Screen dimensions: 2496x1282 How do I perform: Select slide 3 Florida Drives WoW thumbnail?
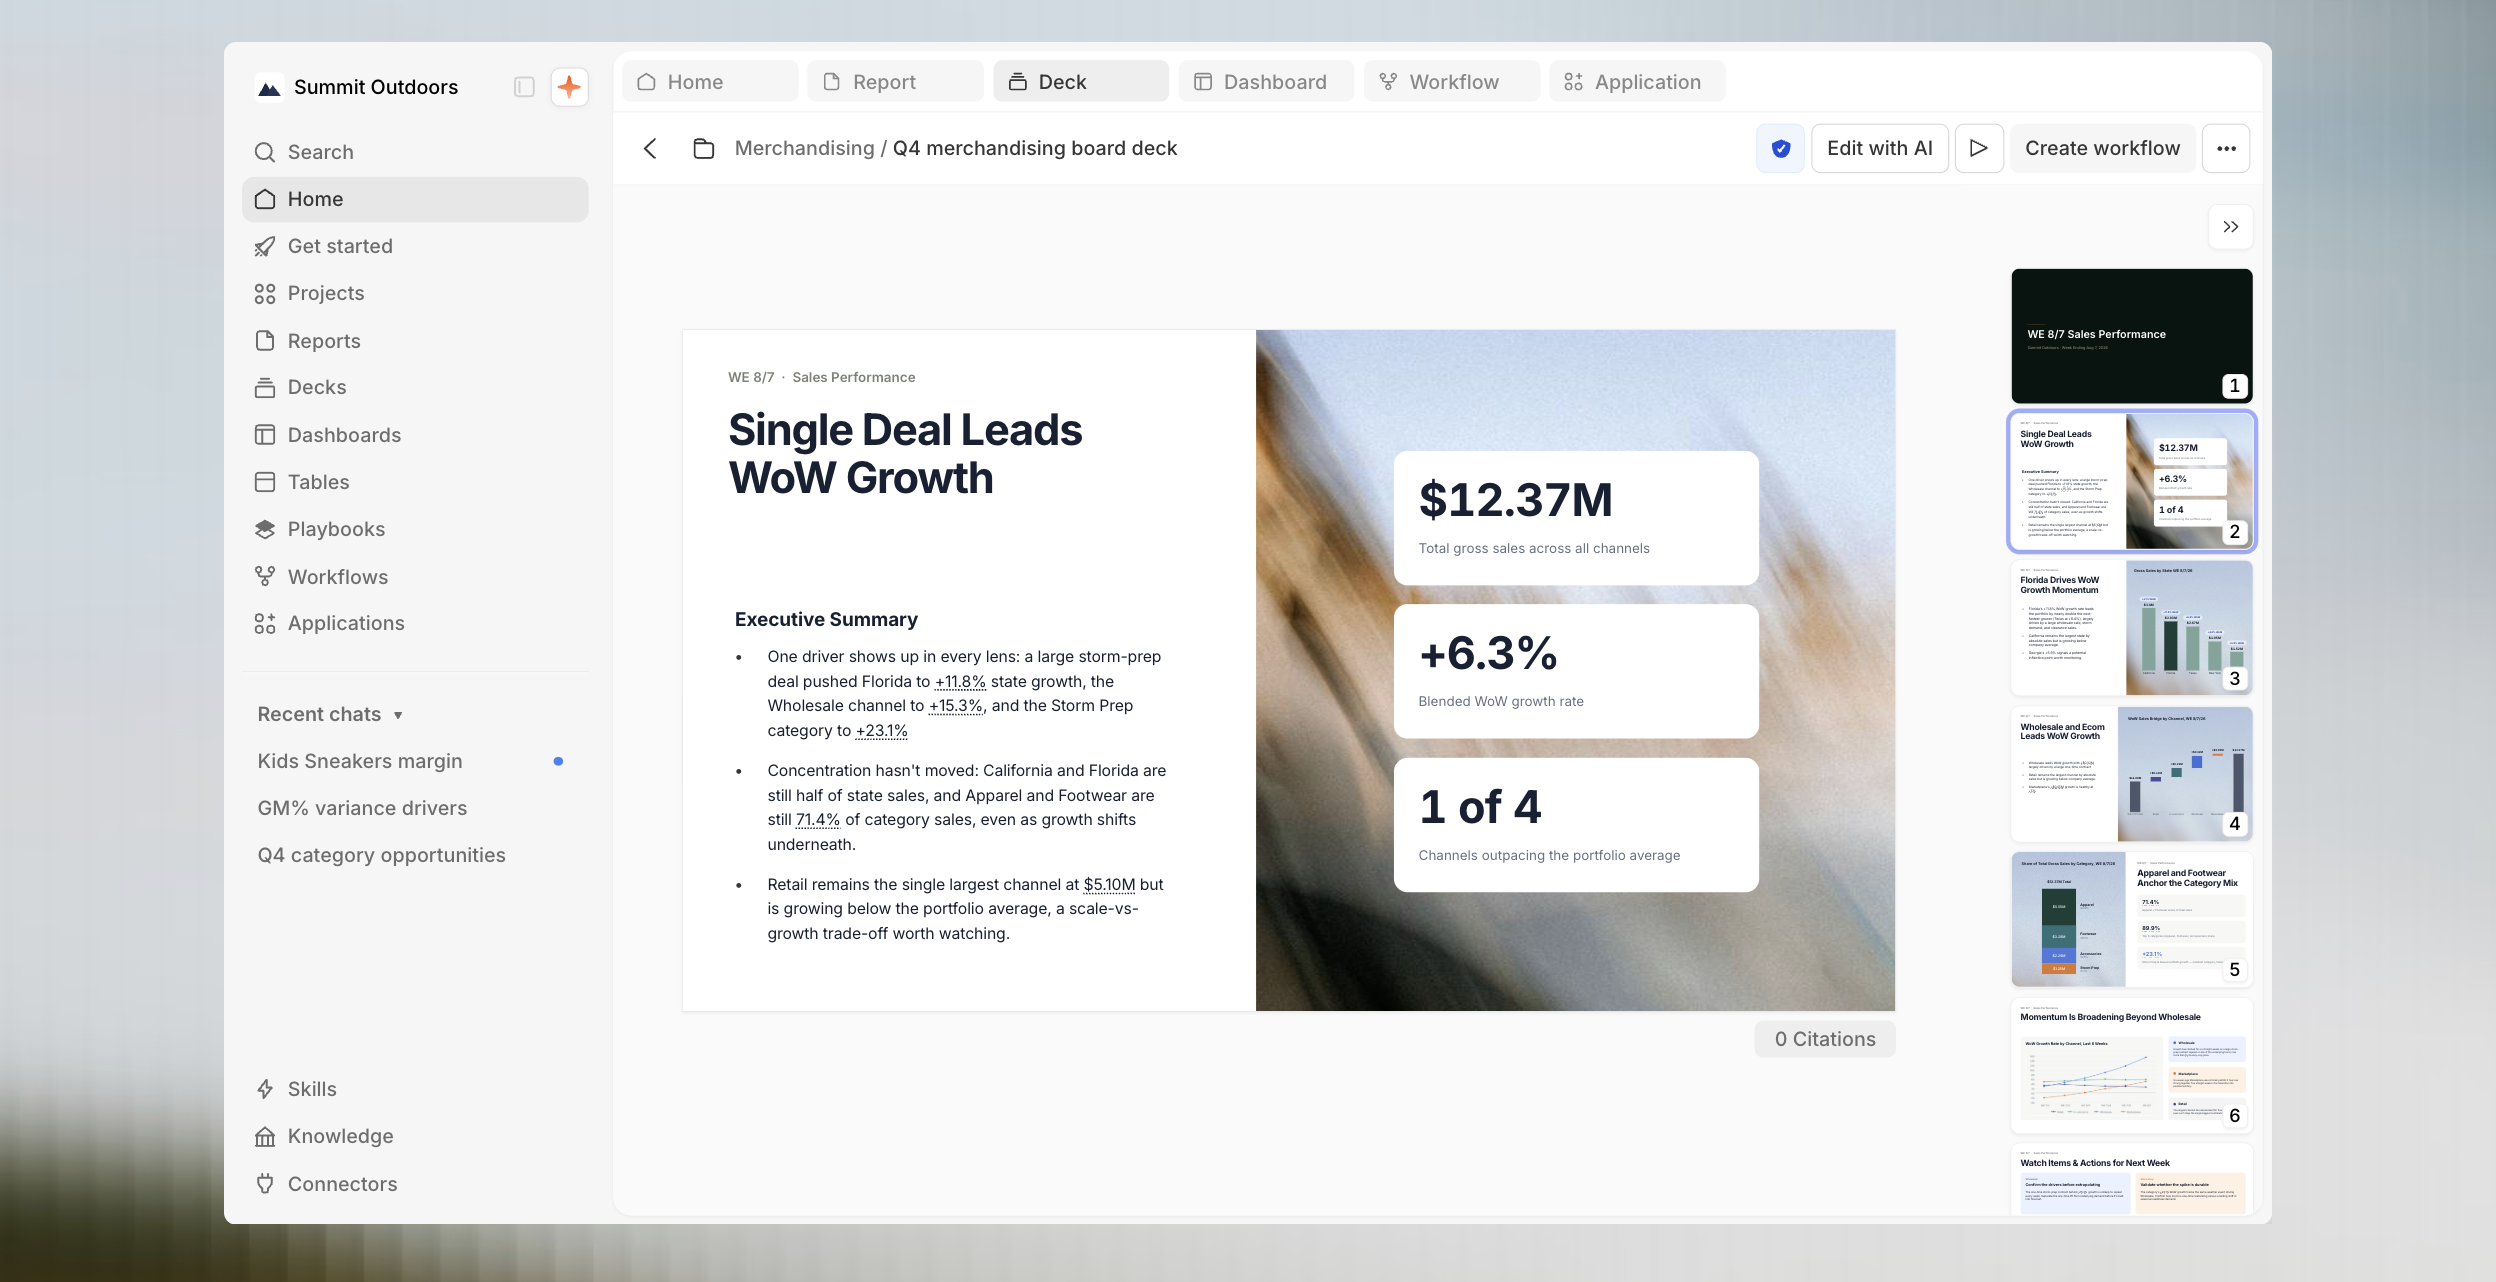[x=2131, y=627]
